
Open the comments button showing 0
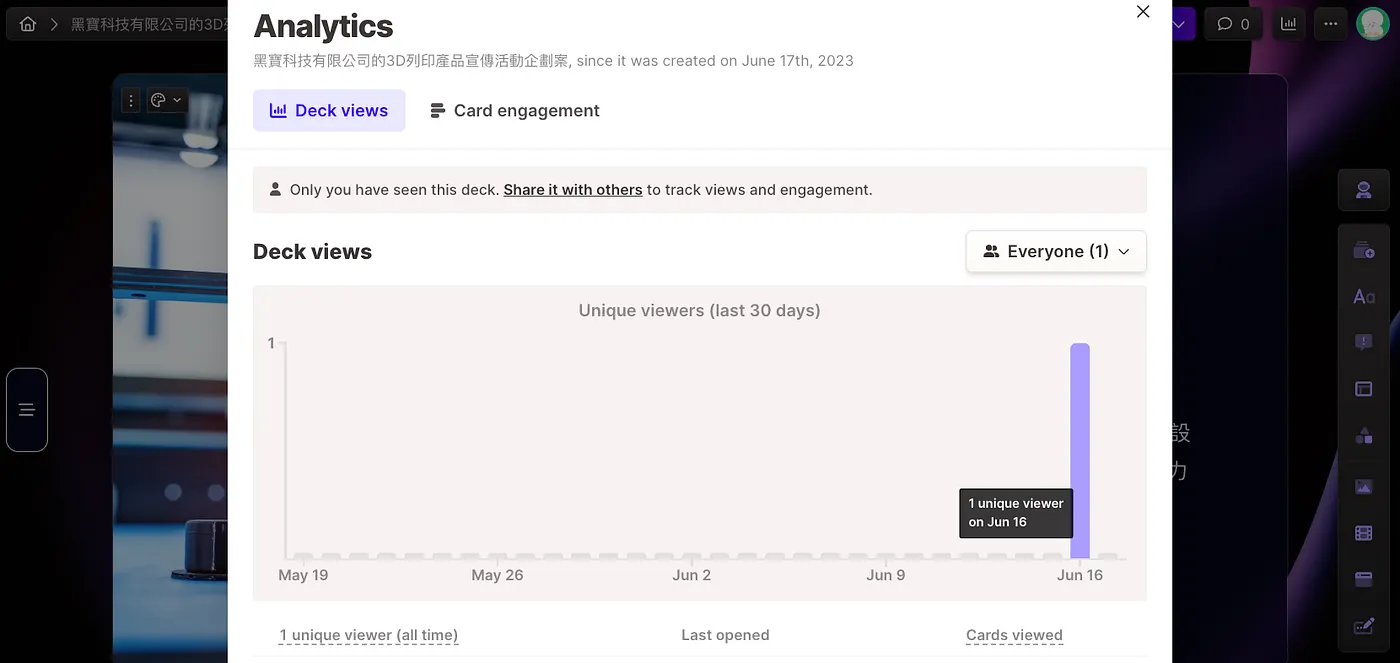pos(1234,24)
